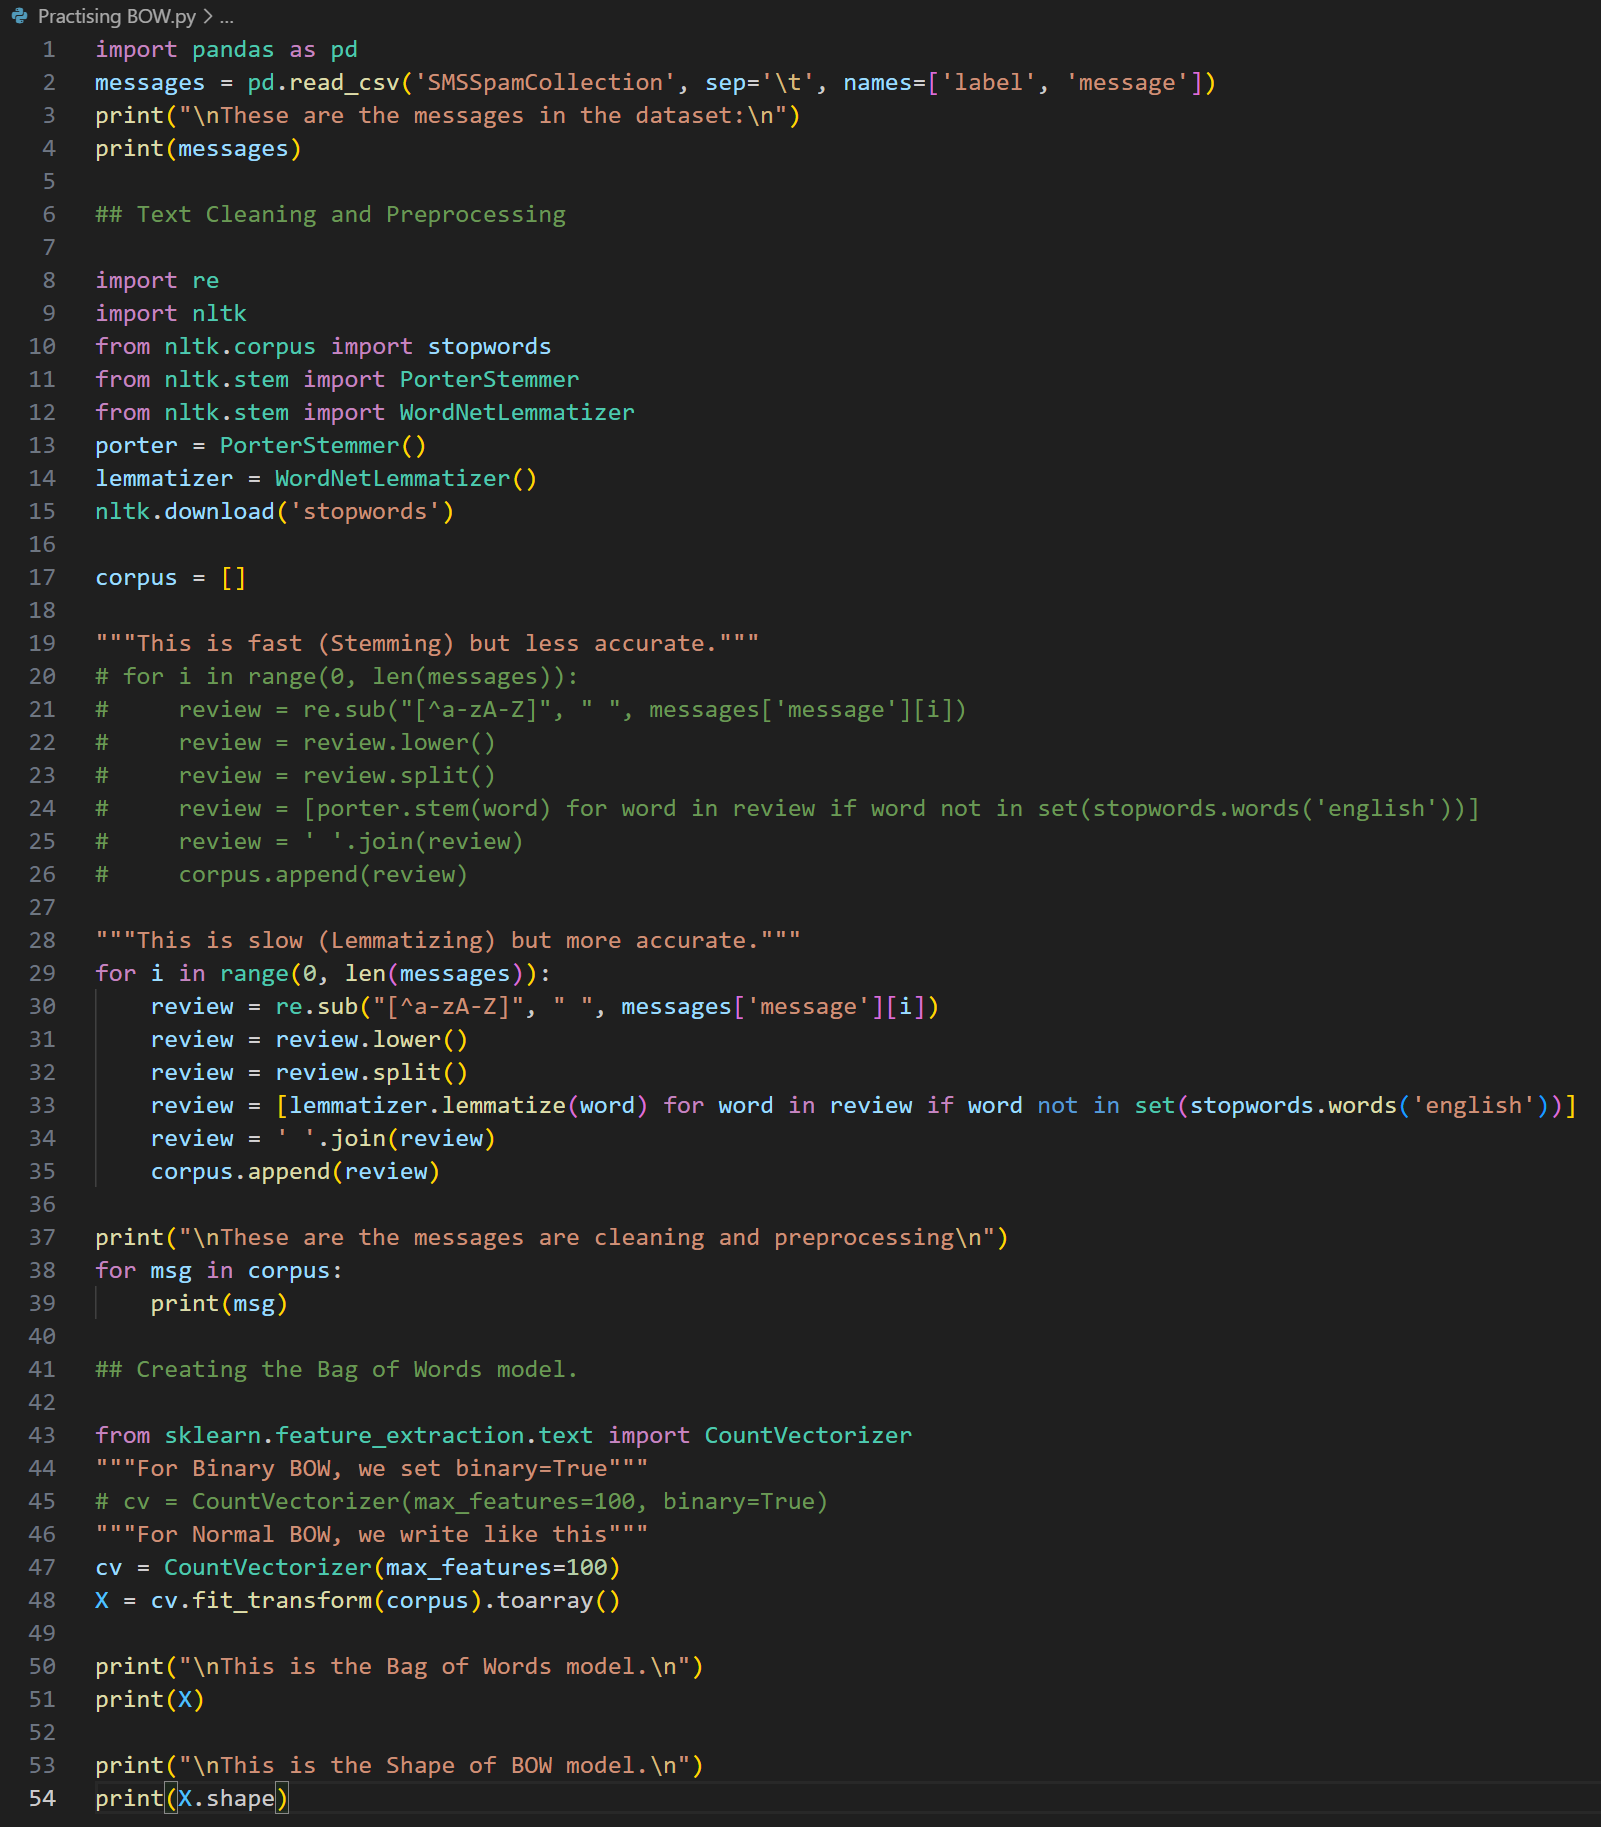Click line number 54 in the gutter
Viewport: 1601px width, 1827px height.
42,1799
